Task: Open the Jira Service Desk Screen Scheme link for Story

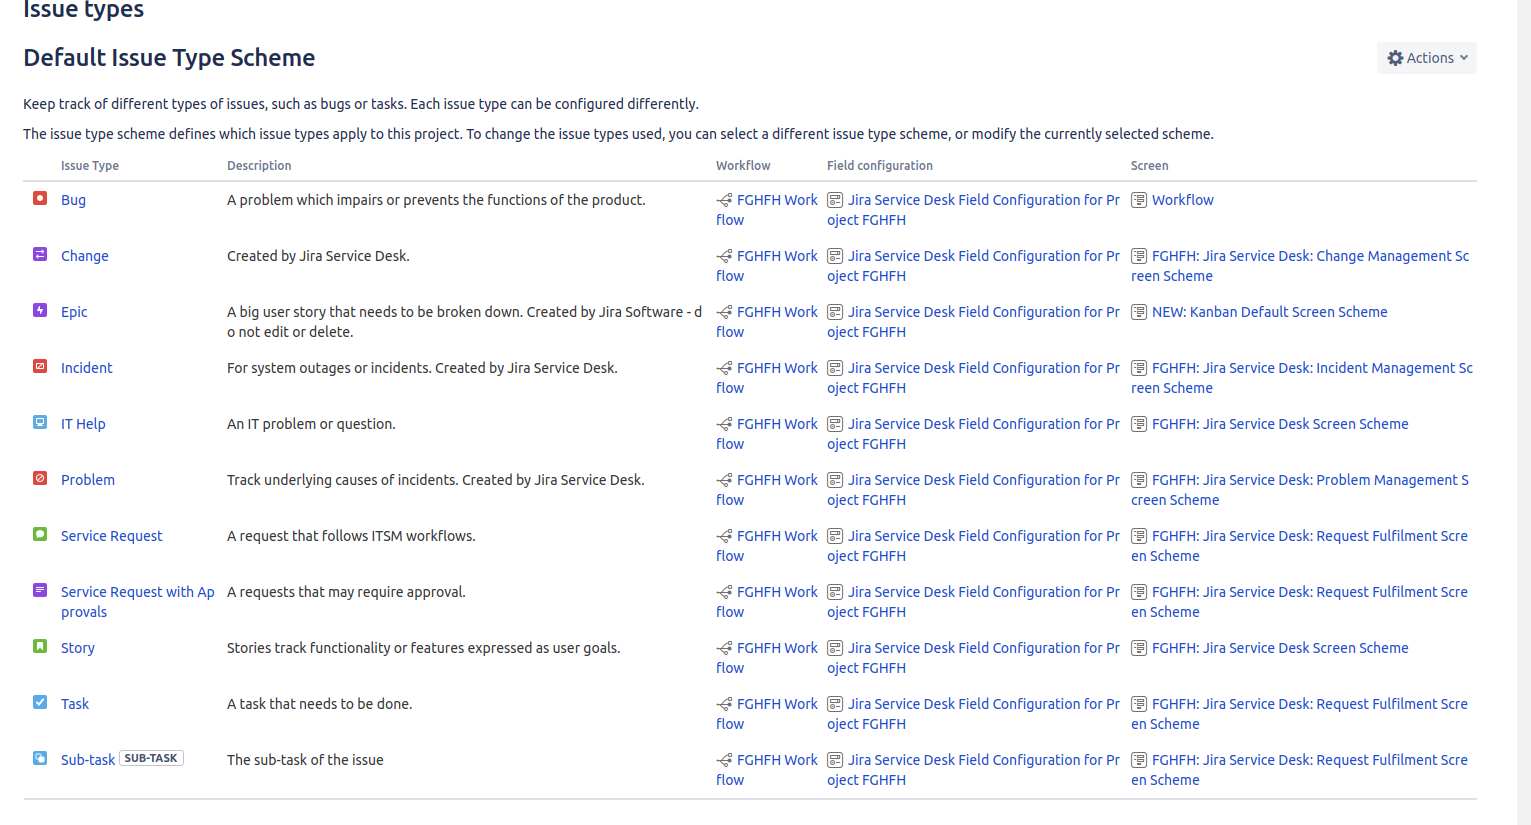Action: [x=1280, y=648]
